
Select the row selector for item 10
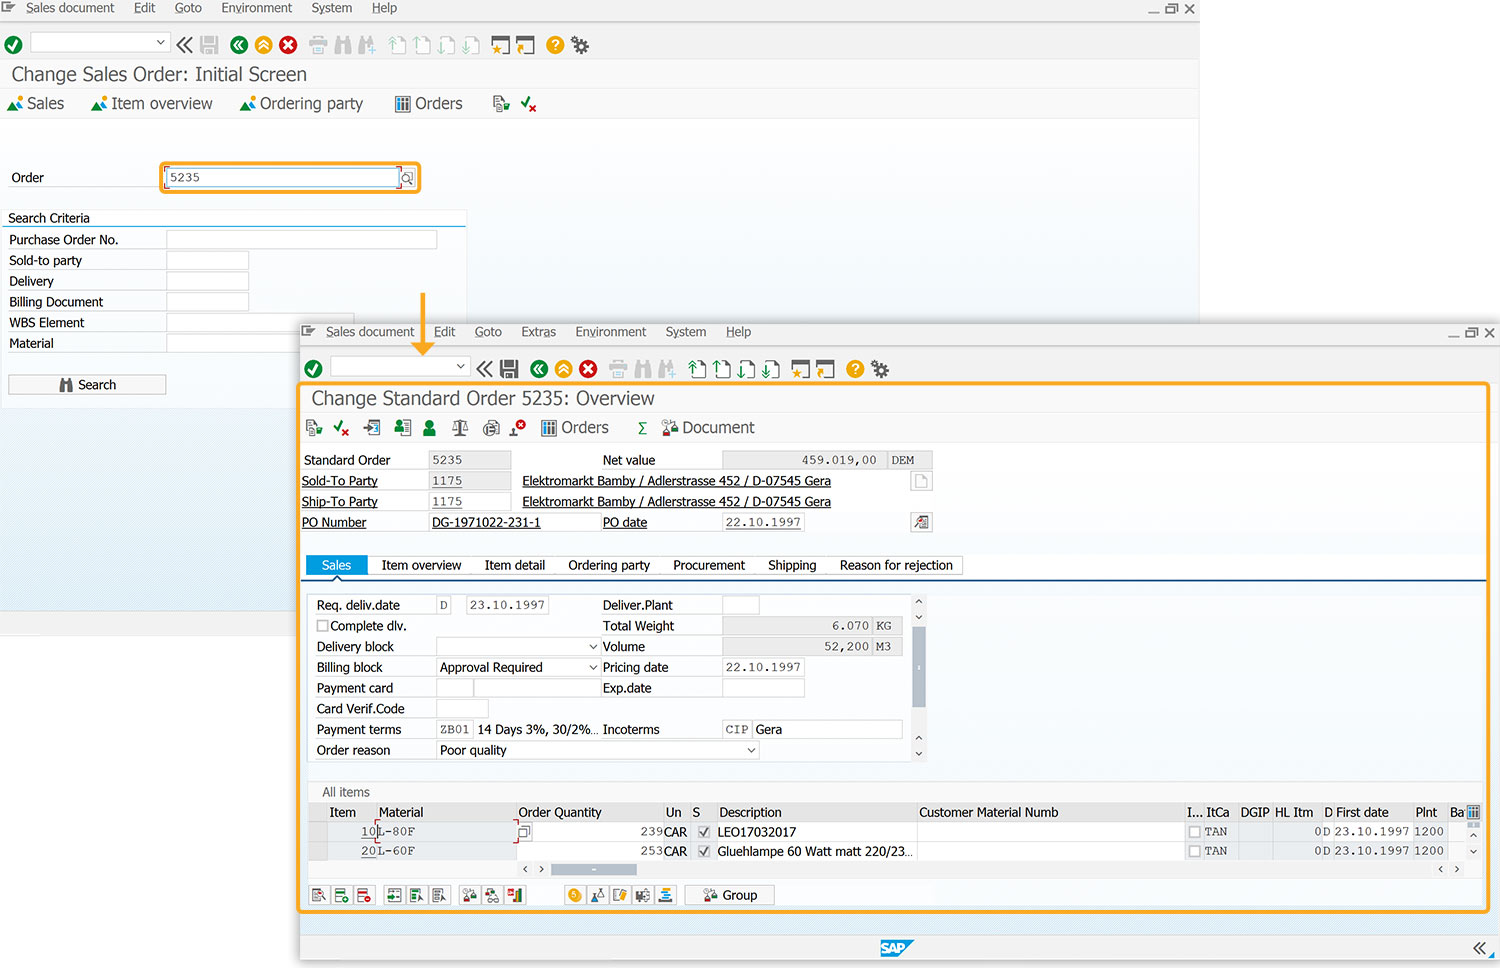(x=318, y=832)
